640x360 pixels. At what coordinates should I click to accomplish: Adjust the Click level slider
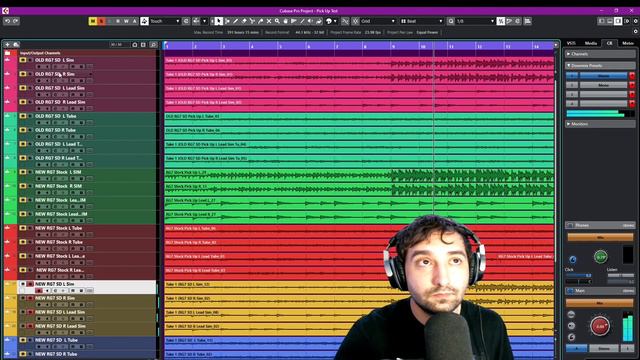click(578, 276)
